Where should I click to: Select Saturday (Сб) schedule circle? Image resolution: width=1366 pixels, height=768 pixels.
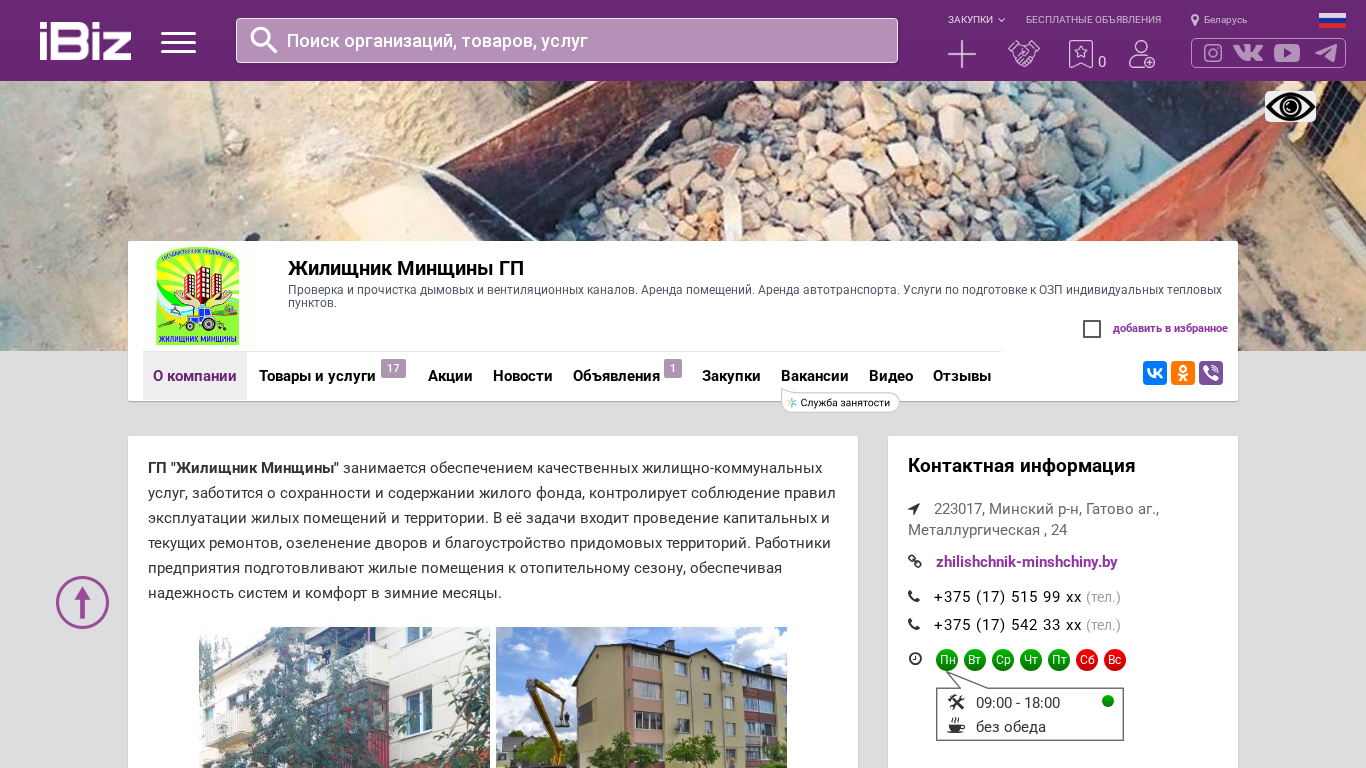click(1087, 660)
